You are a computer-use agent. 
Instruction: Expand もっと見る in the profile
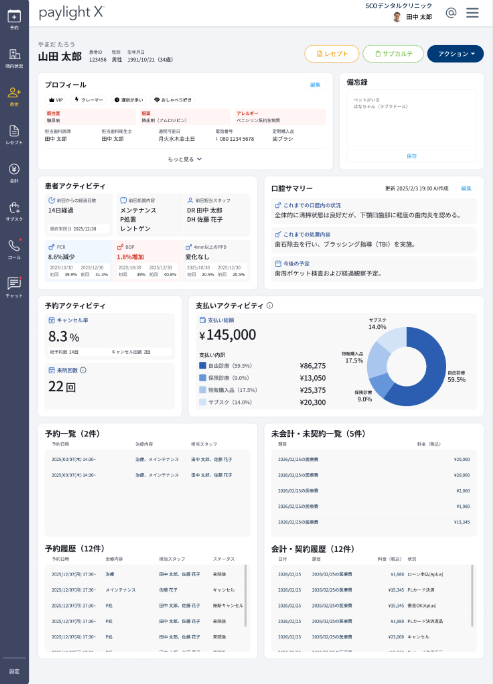[x=185, y=159]
